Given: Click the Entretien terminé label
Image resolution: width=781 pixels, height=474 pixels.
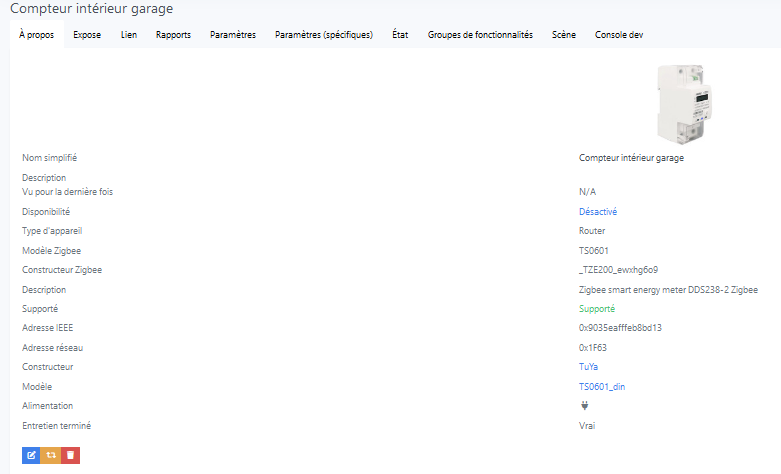Looking at the screenshot, I should pyautogui.click(x=56, y=426).
